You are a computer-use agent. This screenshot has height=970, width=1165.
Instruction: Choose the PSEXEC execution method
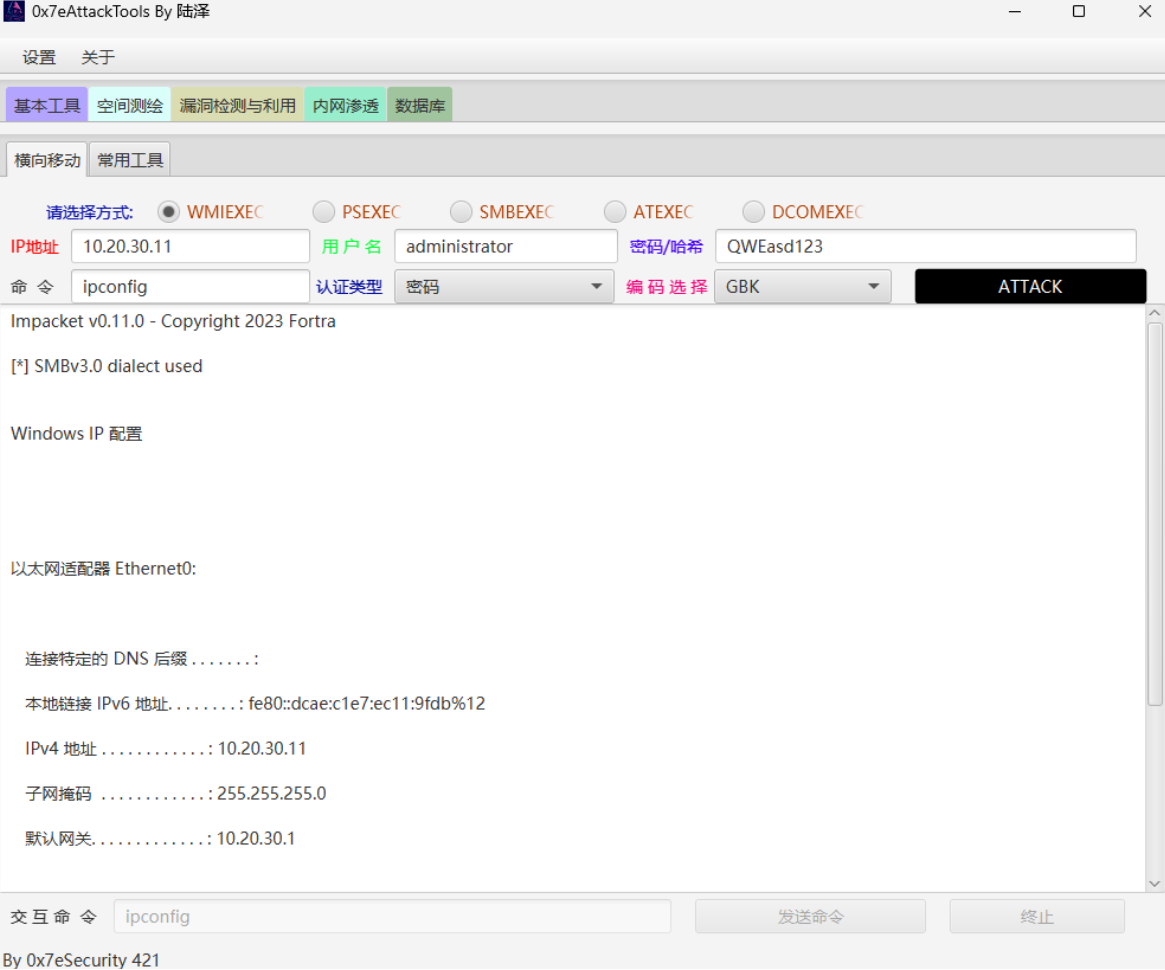click(x=324, y=212)
